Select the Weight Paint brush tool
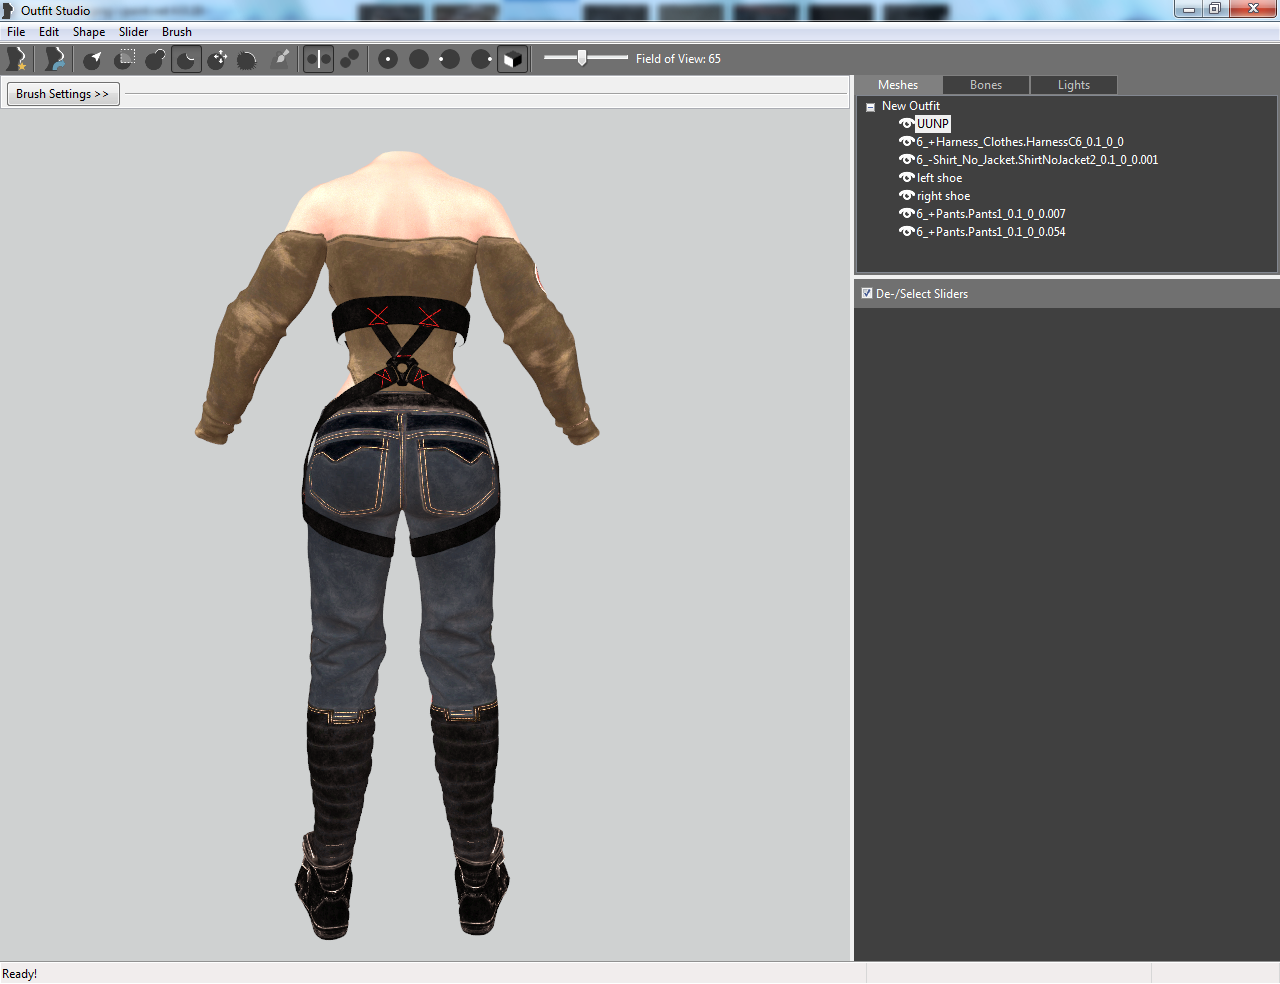This screenshot has width=1280, height=984. [x=281, y=59]
